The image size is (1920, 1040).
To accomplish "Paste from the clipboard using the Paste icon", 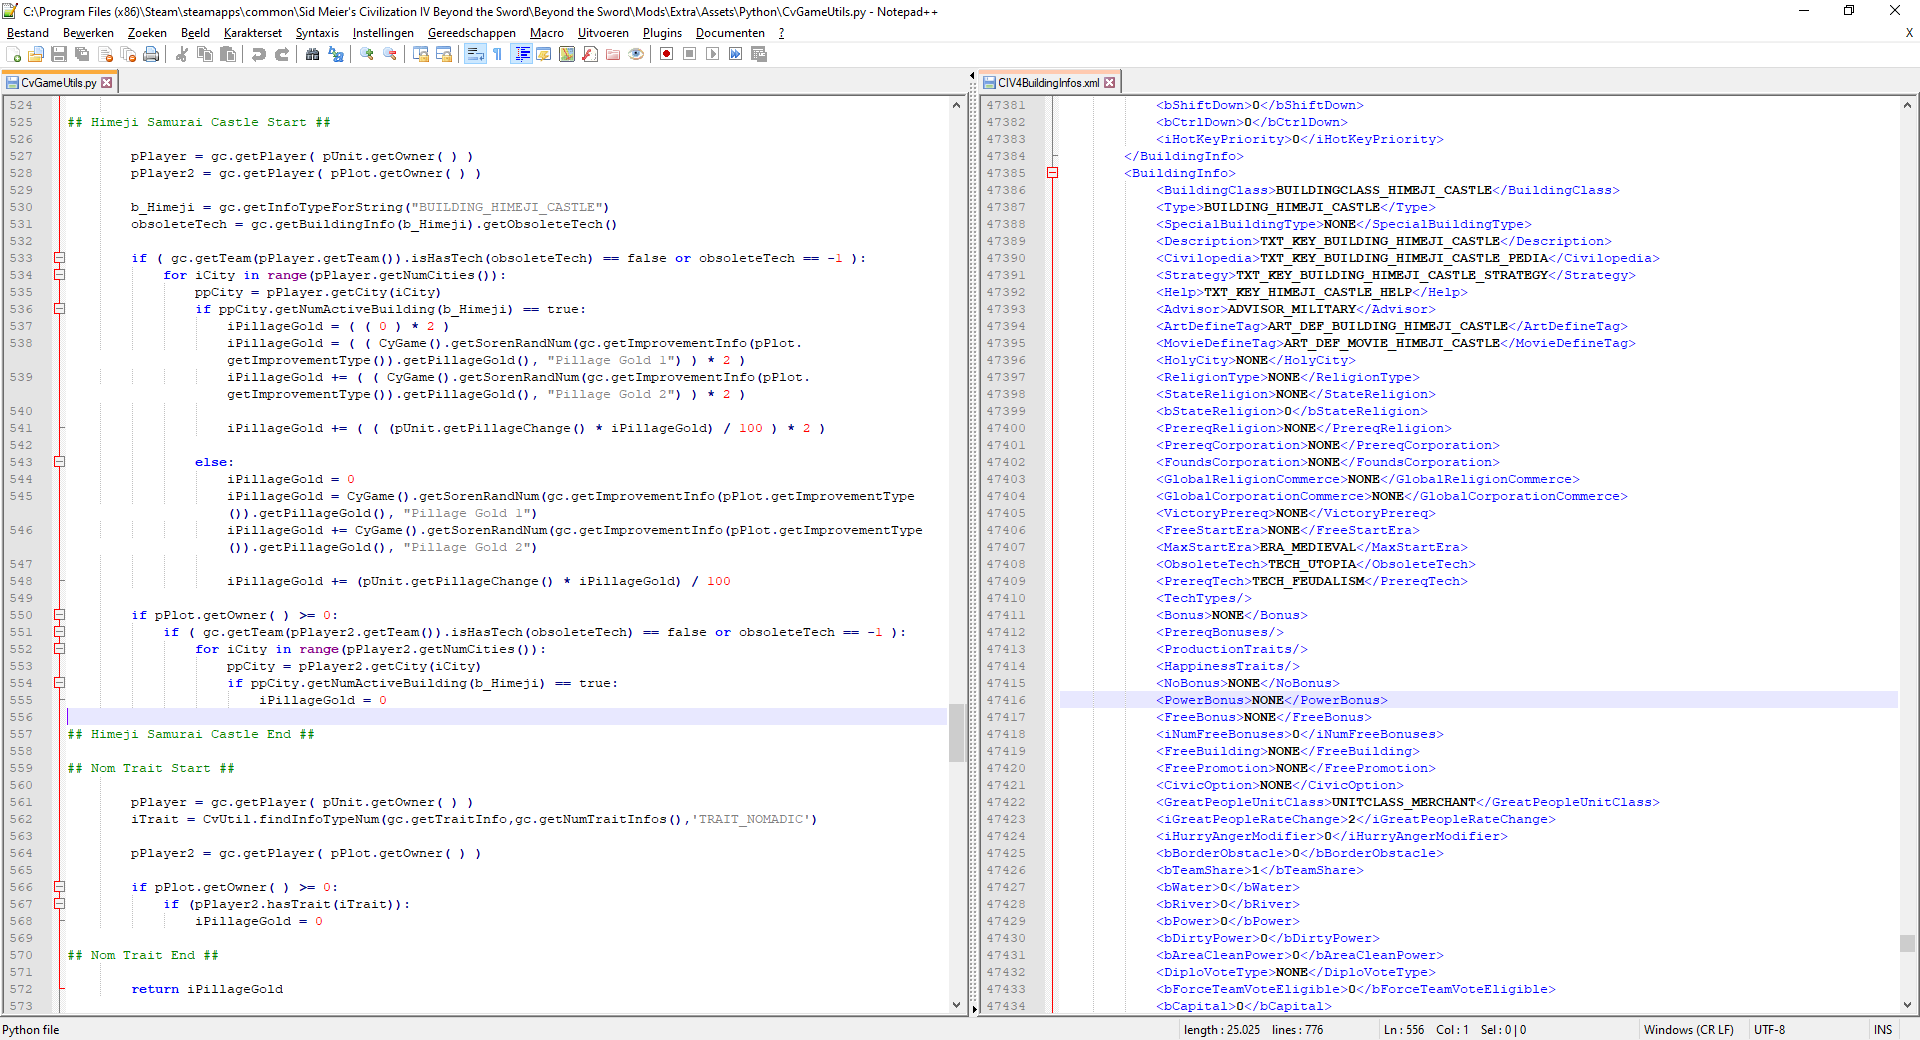I will click(x=228, y=54).
